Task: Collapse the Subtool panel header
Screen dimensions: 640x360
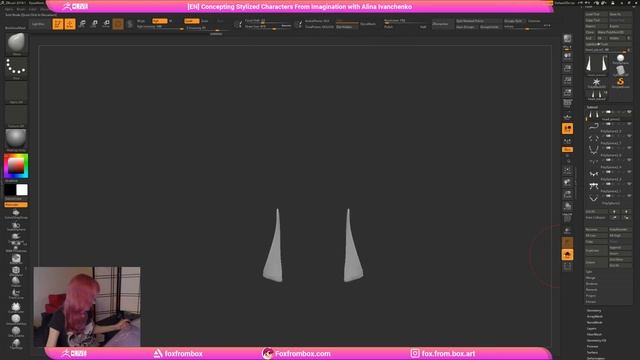Action: coord(592,107)
